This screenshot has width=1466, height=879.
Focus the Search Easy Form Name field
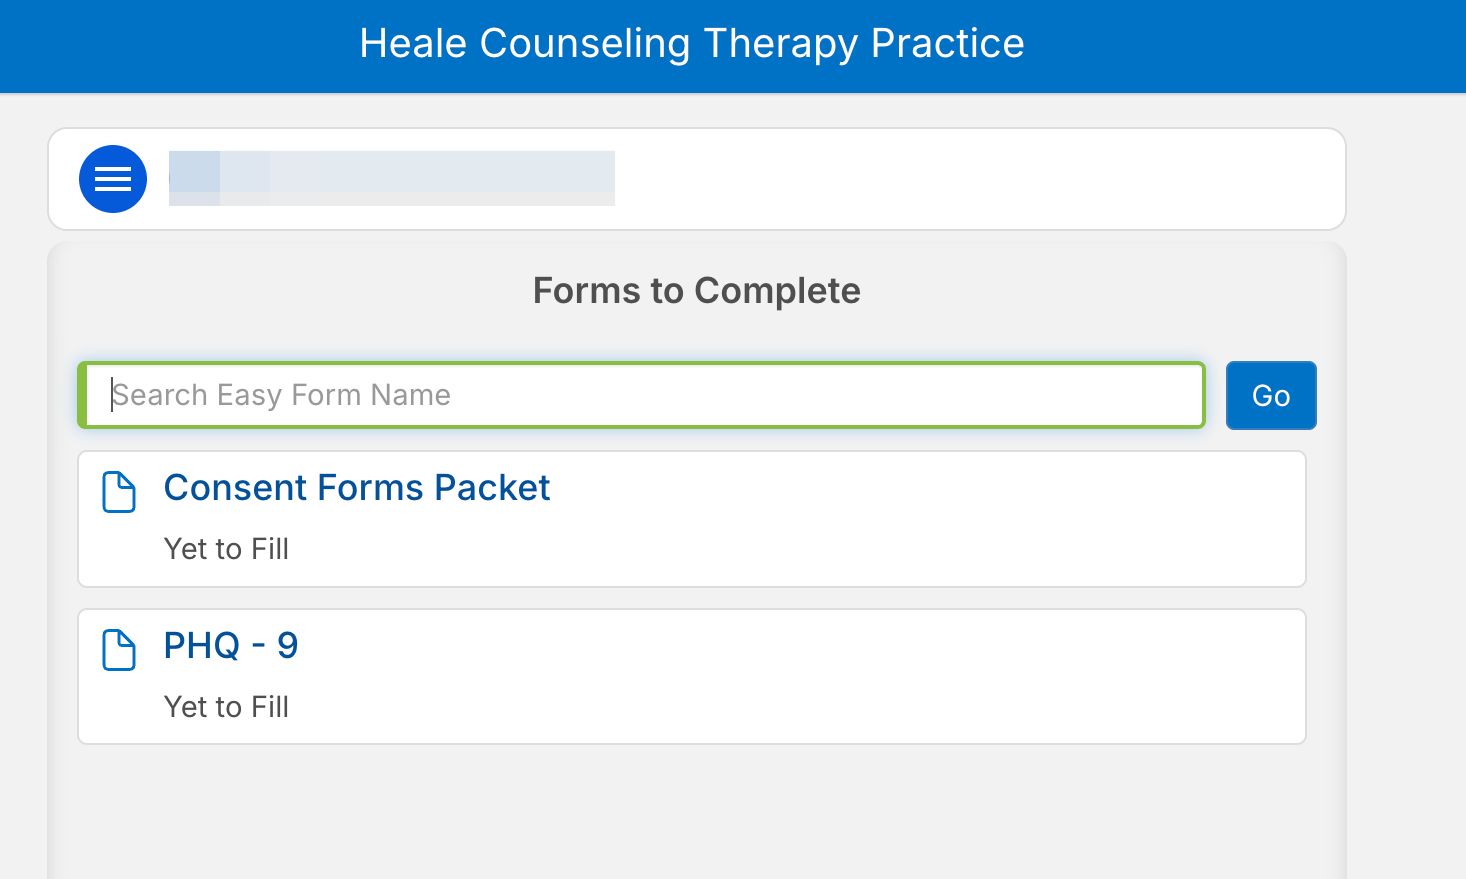[641, 395]
